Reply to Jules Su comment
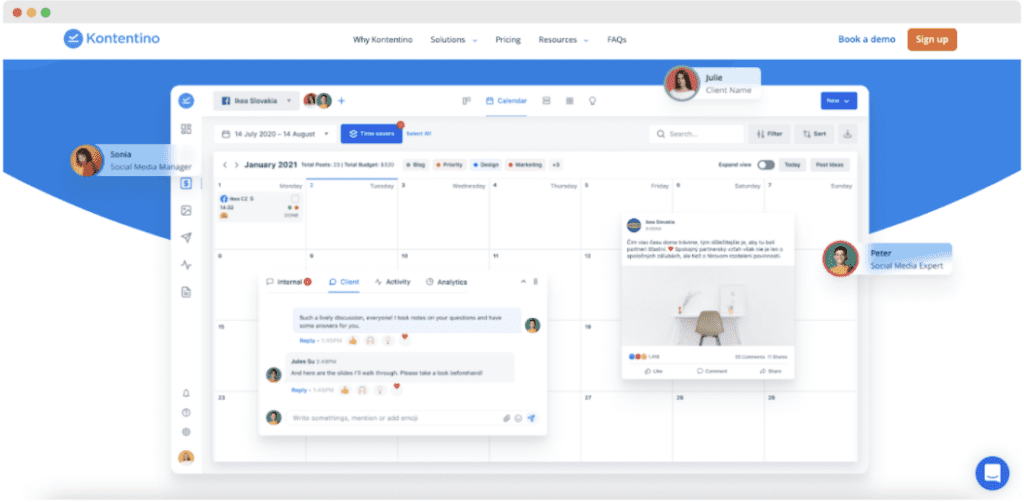 tap(299, 390)
